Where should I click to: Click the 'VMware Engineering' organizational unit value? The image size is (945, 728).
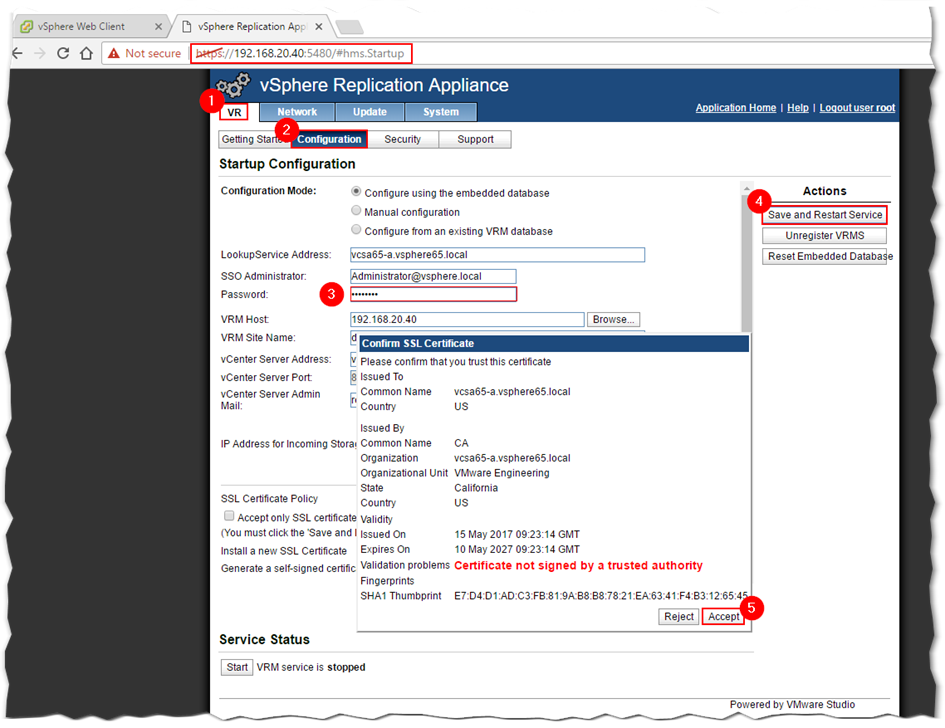pos(501,473)
